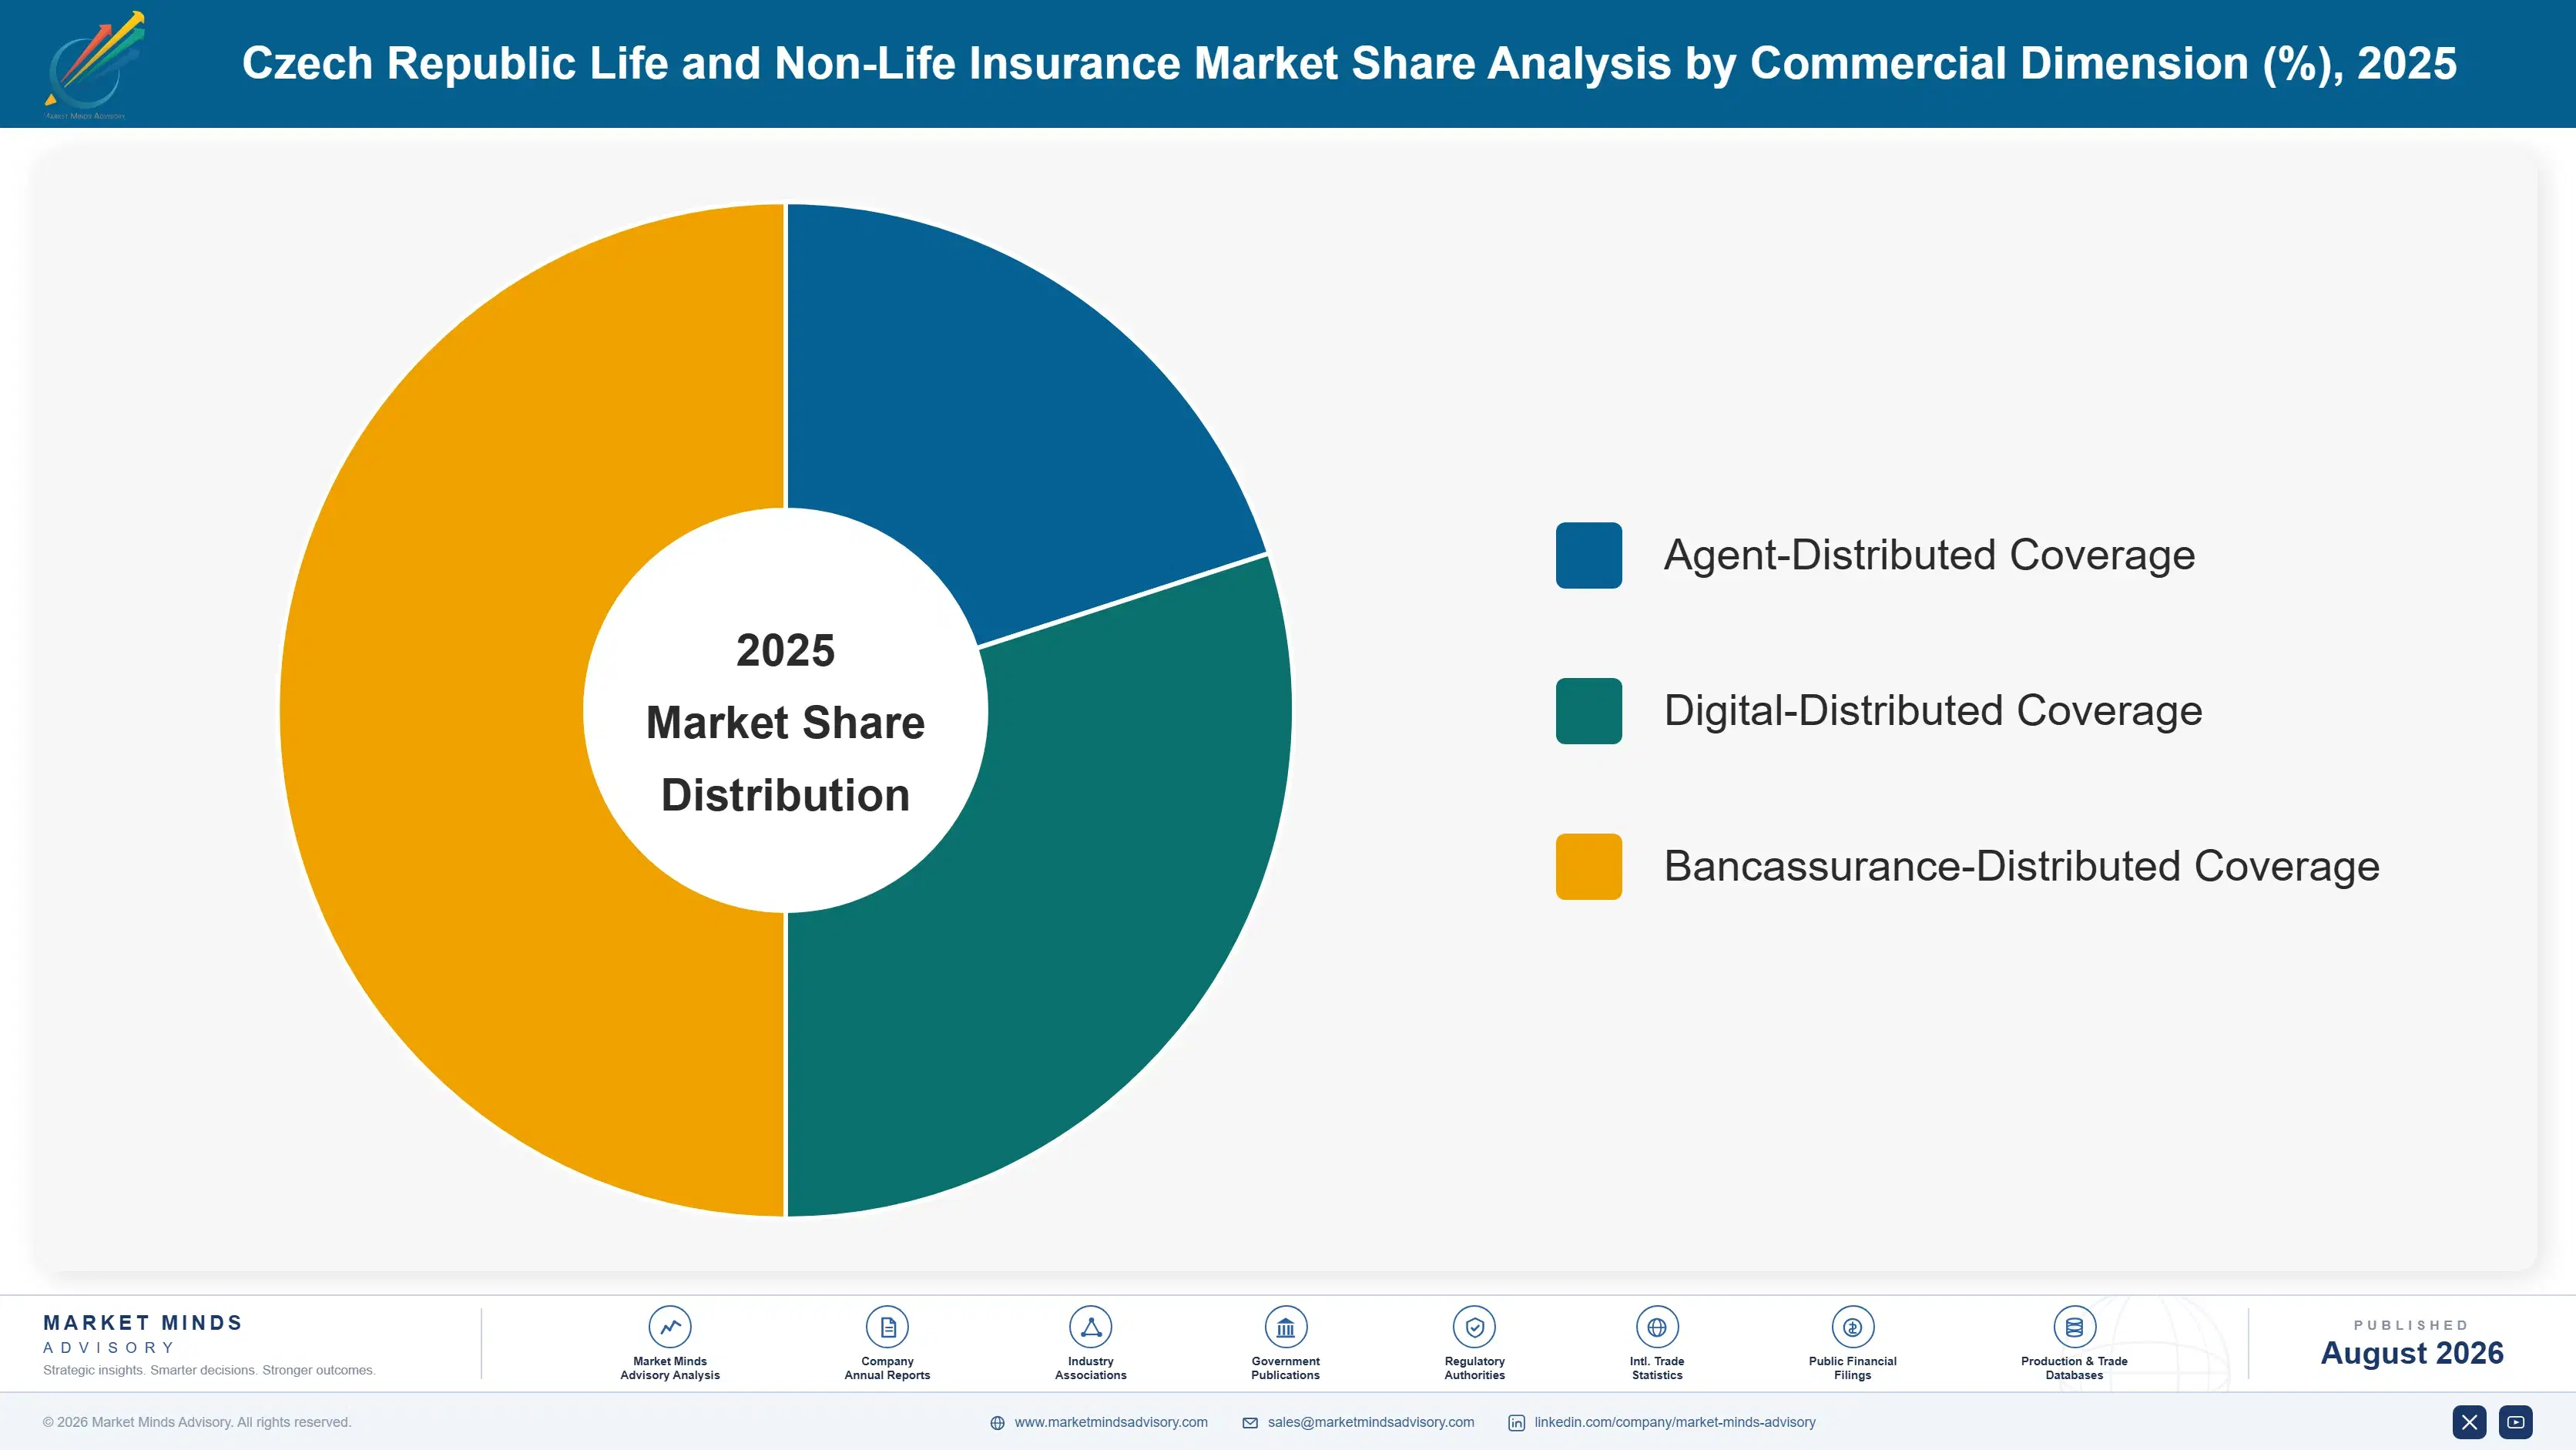Image resolution: width=2576 pixels, height=1450 pixels.
Task: Click the 'MARKET MINDS ADVISORY' footer wordmark
Action: click(143, 1334)
